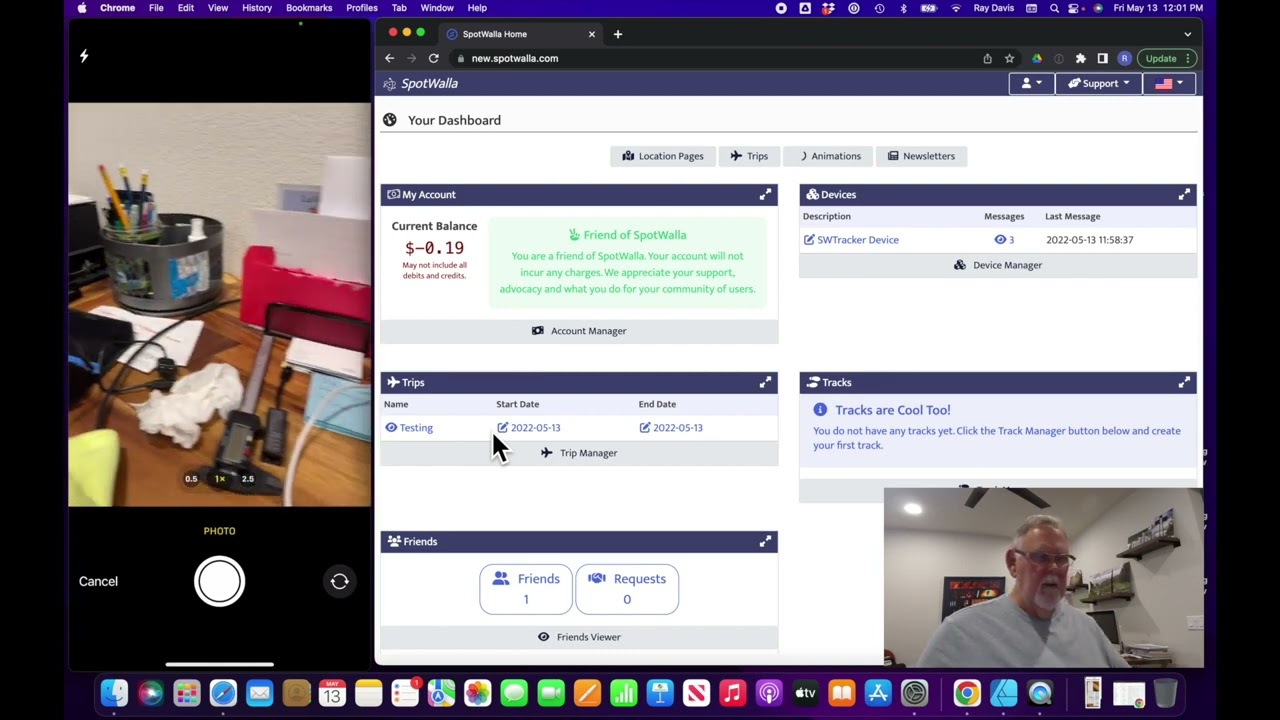Open the Friends Viewer
1280x720 pixels.
(x=579, y=637)
